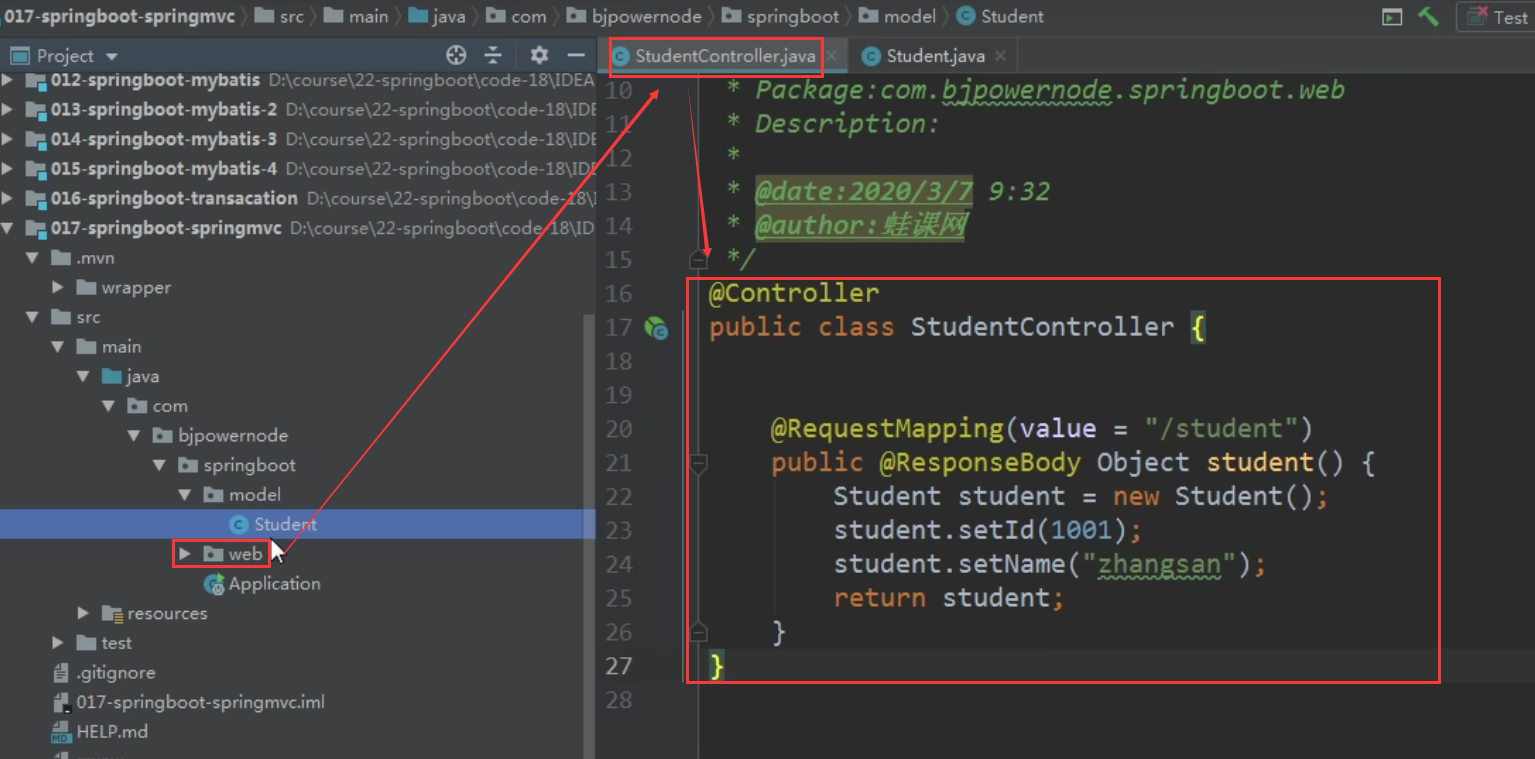Click the build hammer icon
This screenshot has width=1535, height=759.
[1429, 16]
